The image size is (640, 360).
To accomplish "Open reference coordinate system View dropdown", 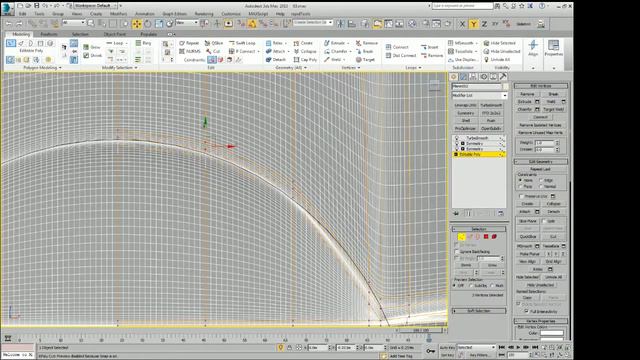I will [187, 23].
